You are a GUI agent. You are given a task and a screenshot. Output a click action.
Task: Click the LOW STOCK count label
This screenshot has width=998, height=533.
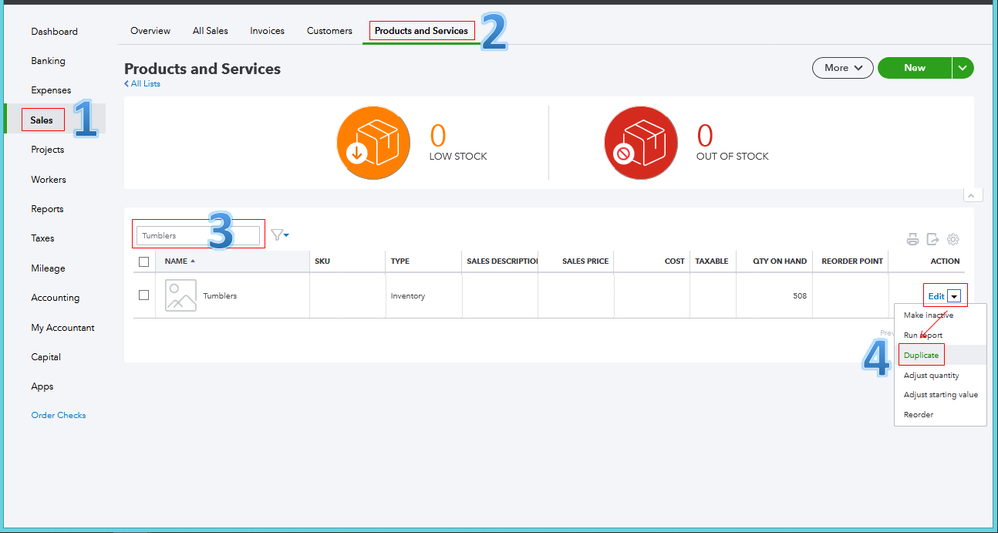(x=458, y=156)
